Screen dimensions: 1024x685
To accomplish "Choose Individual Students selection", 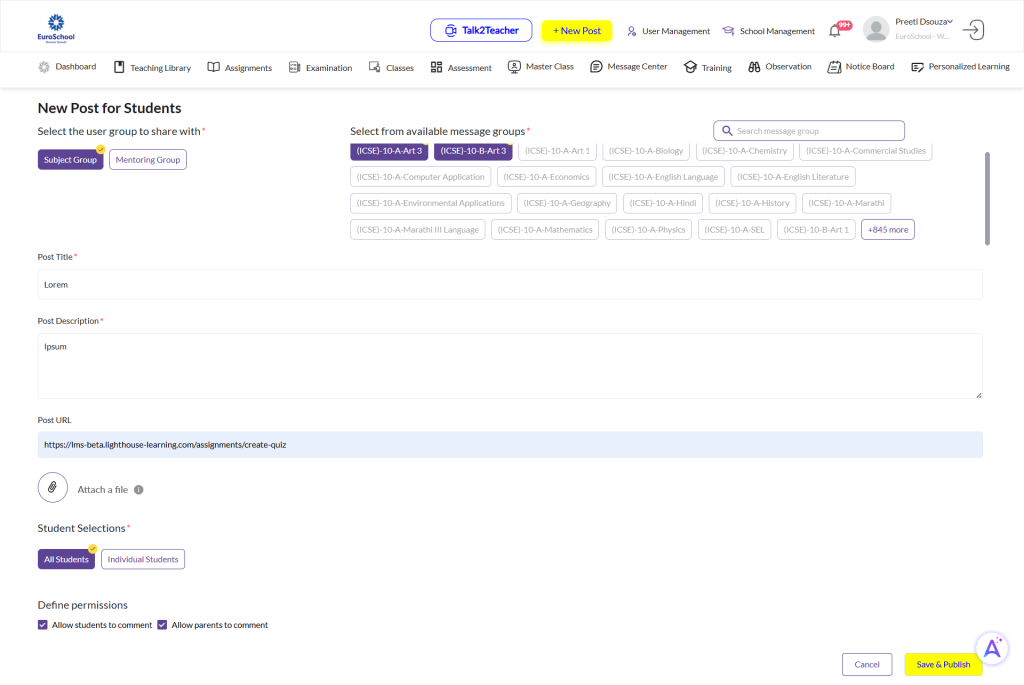I will pyautogui.click(x=143, y=560).
